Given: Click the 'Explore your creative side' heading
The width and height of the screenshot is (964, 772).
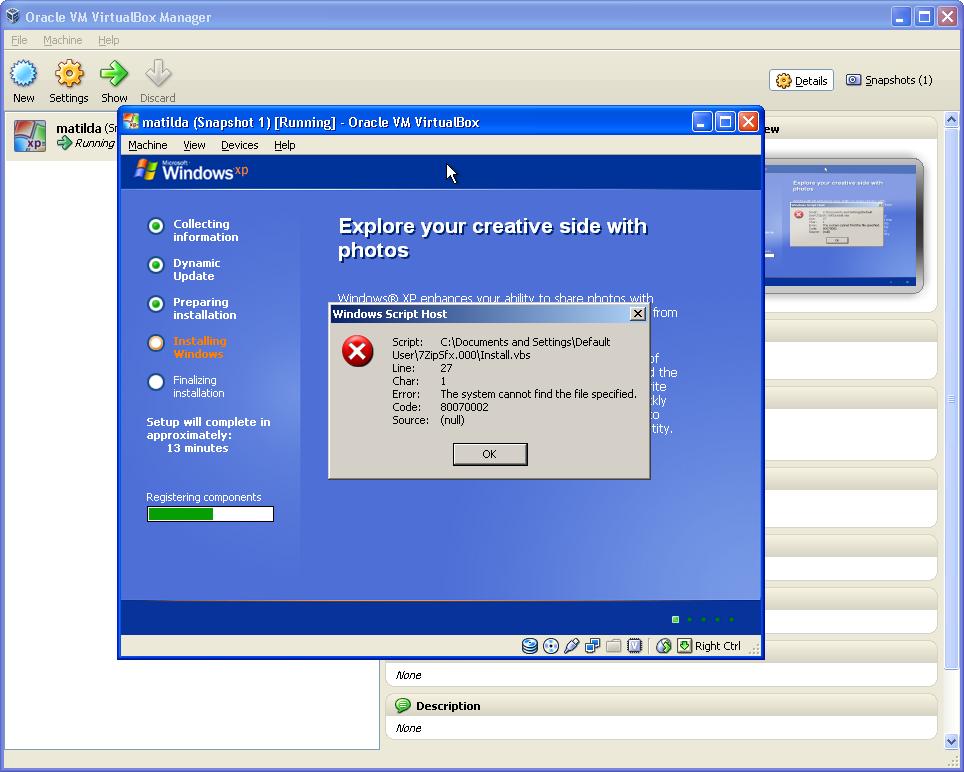Looking at the screenshot, I should tap(492, 238).
